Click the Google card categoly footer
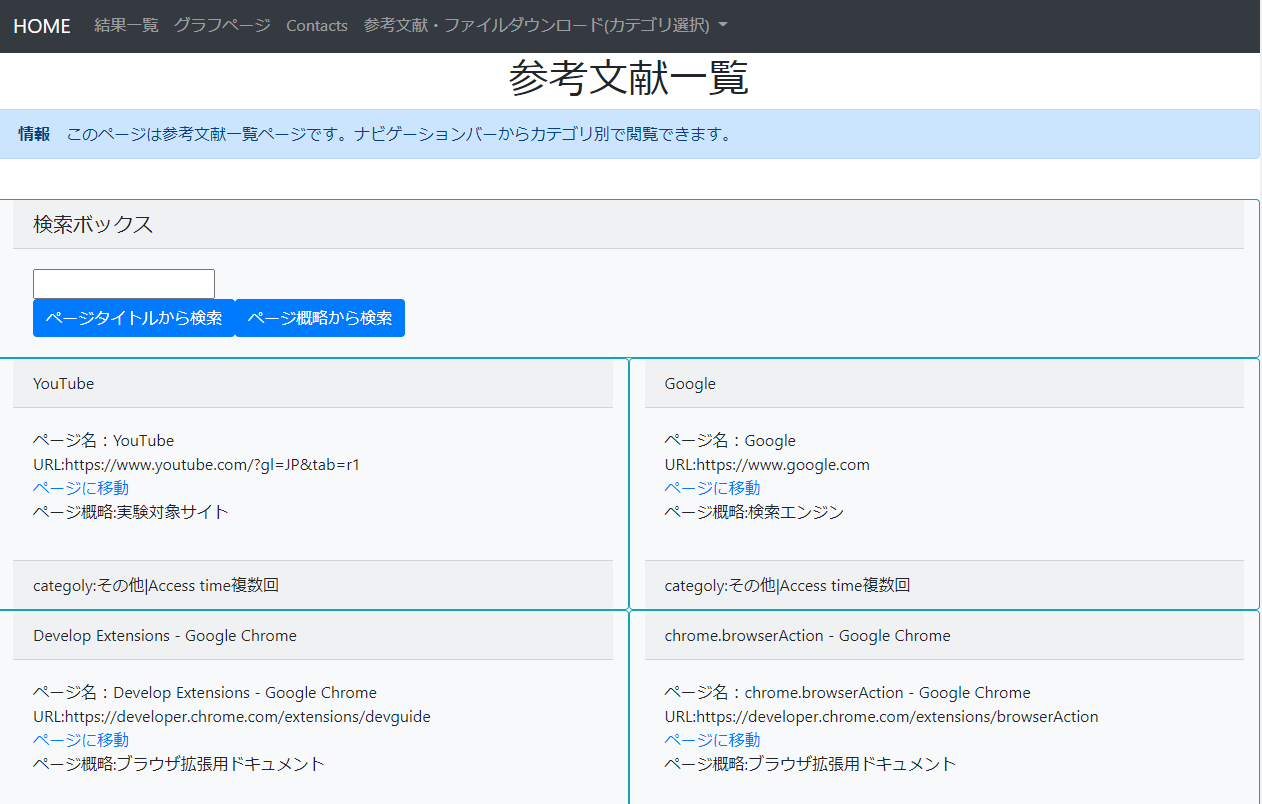Image resolution: width=1262 pixels, height=804 pixels. pyautogui.click(x=944, y=585)
